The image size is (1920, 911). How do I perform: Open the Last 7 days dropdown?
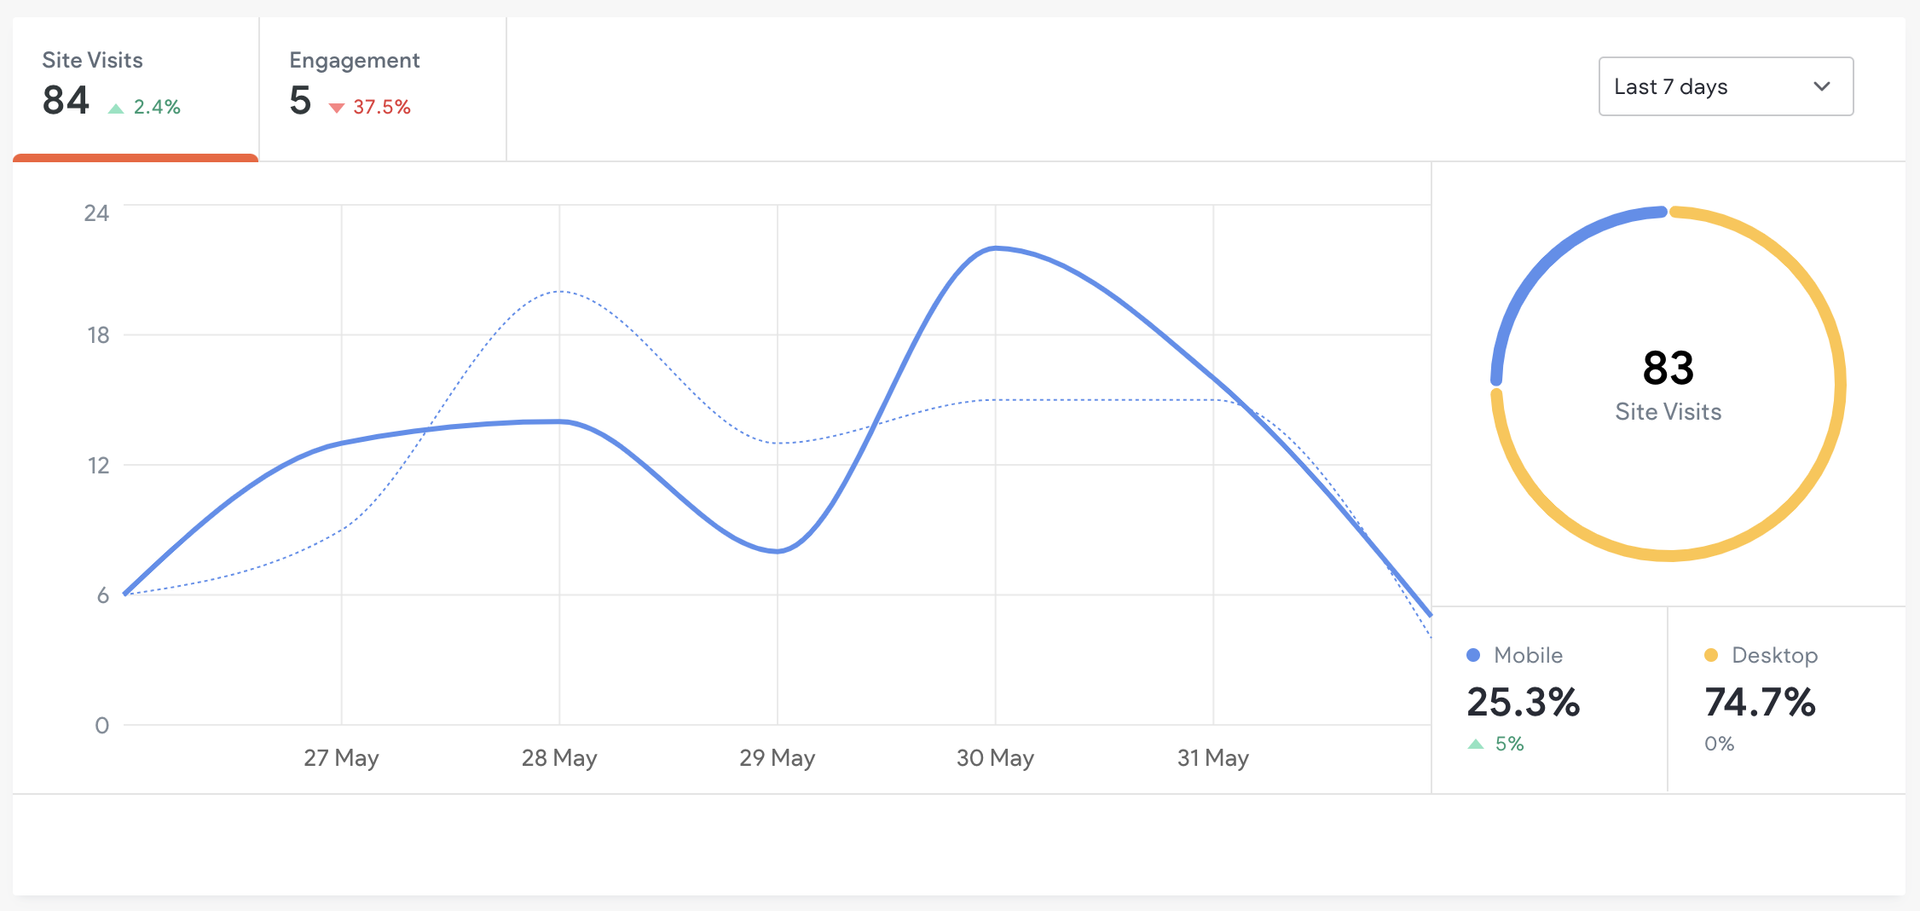pyautogui.click(x=1725, y=87)
